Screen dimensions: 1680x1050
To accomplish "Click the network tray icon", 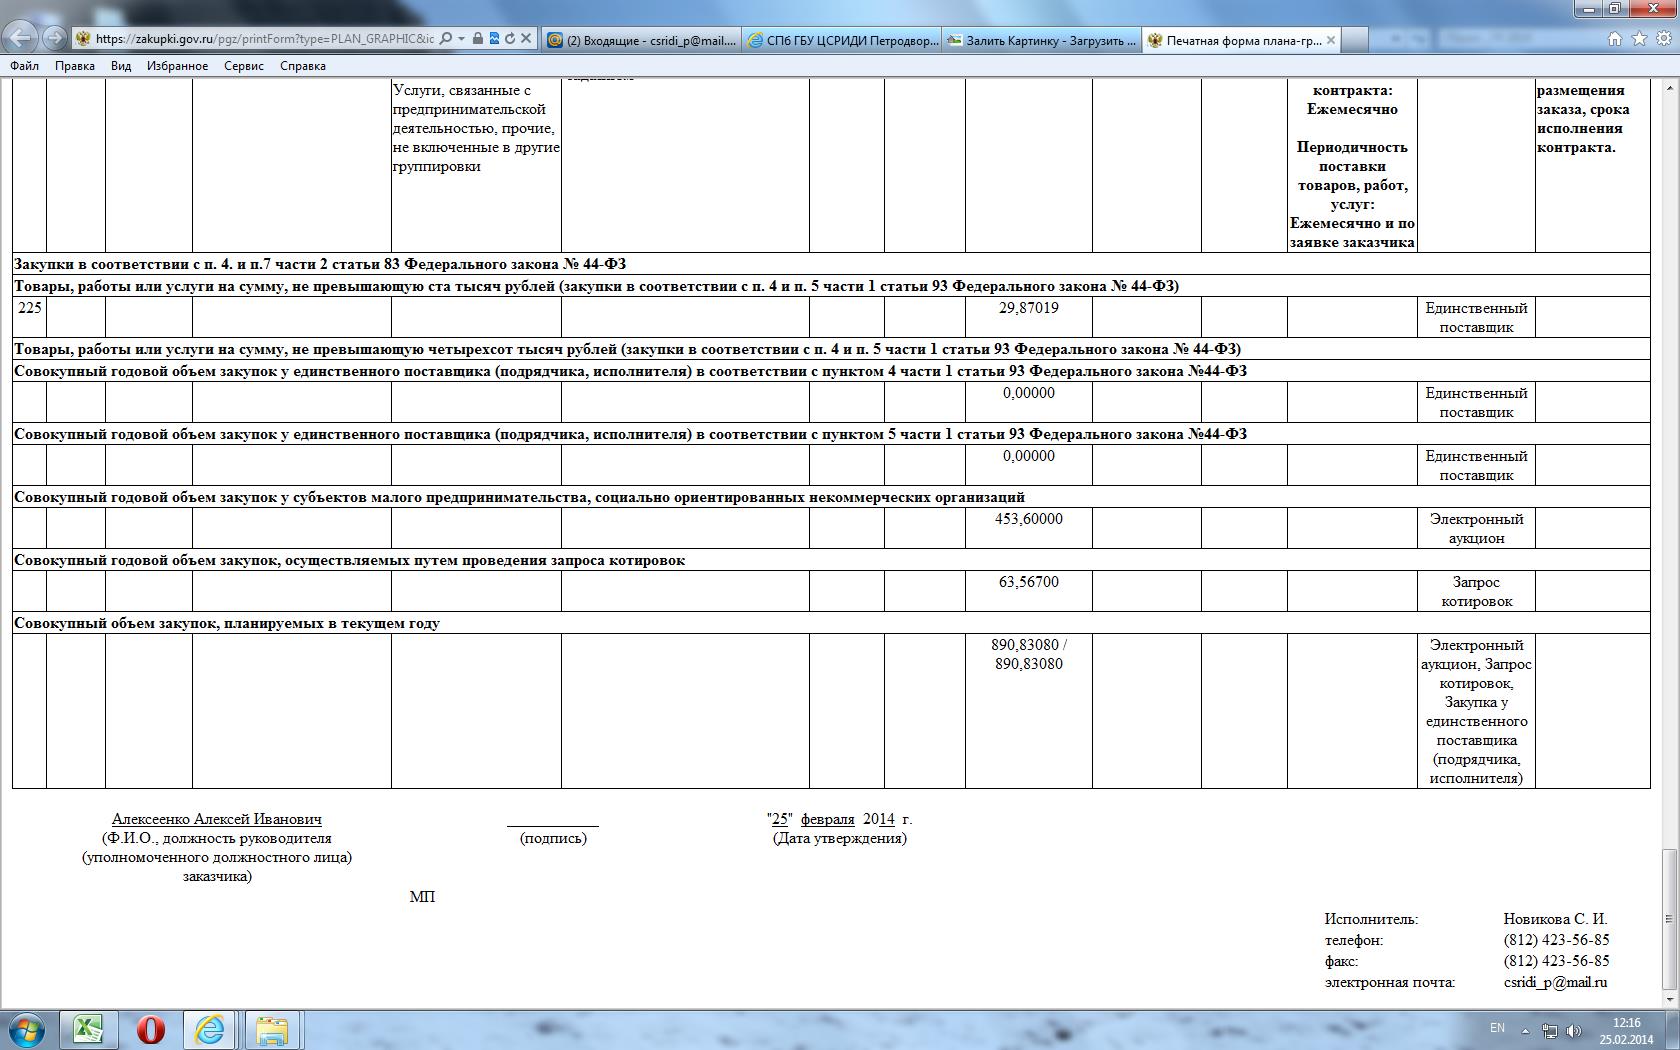I will 1550,1030.
